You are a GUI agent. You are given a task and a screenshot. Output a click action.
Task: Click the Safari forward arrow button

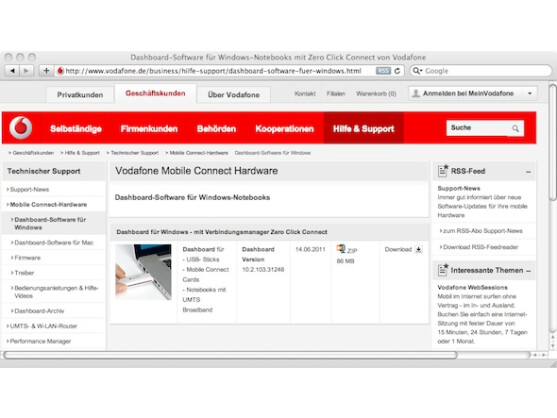click(x=26, y=71)
